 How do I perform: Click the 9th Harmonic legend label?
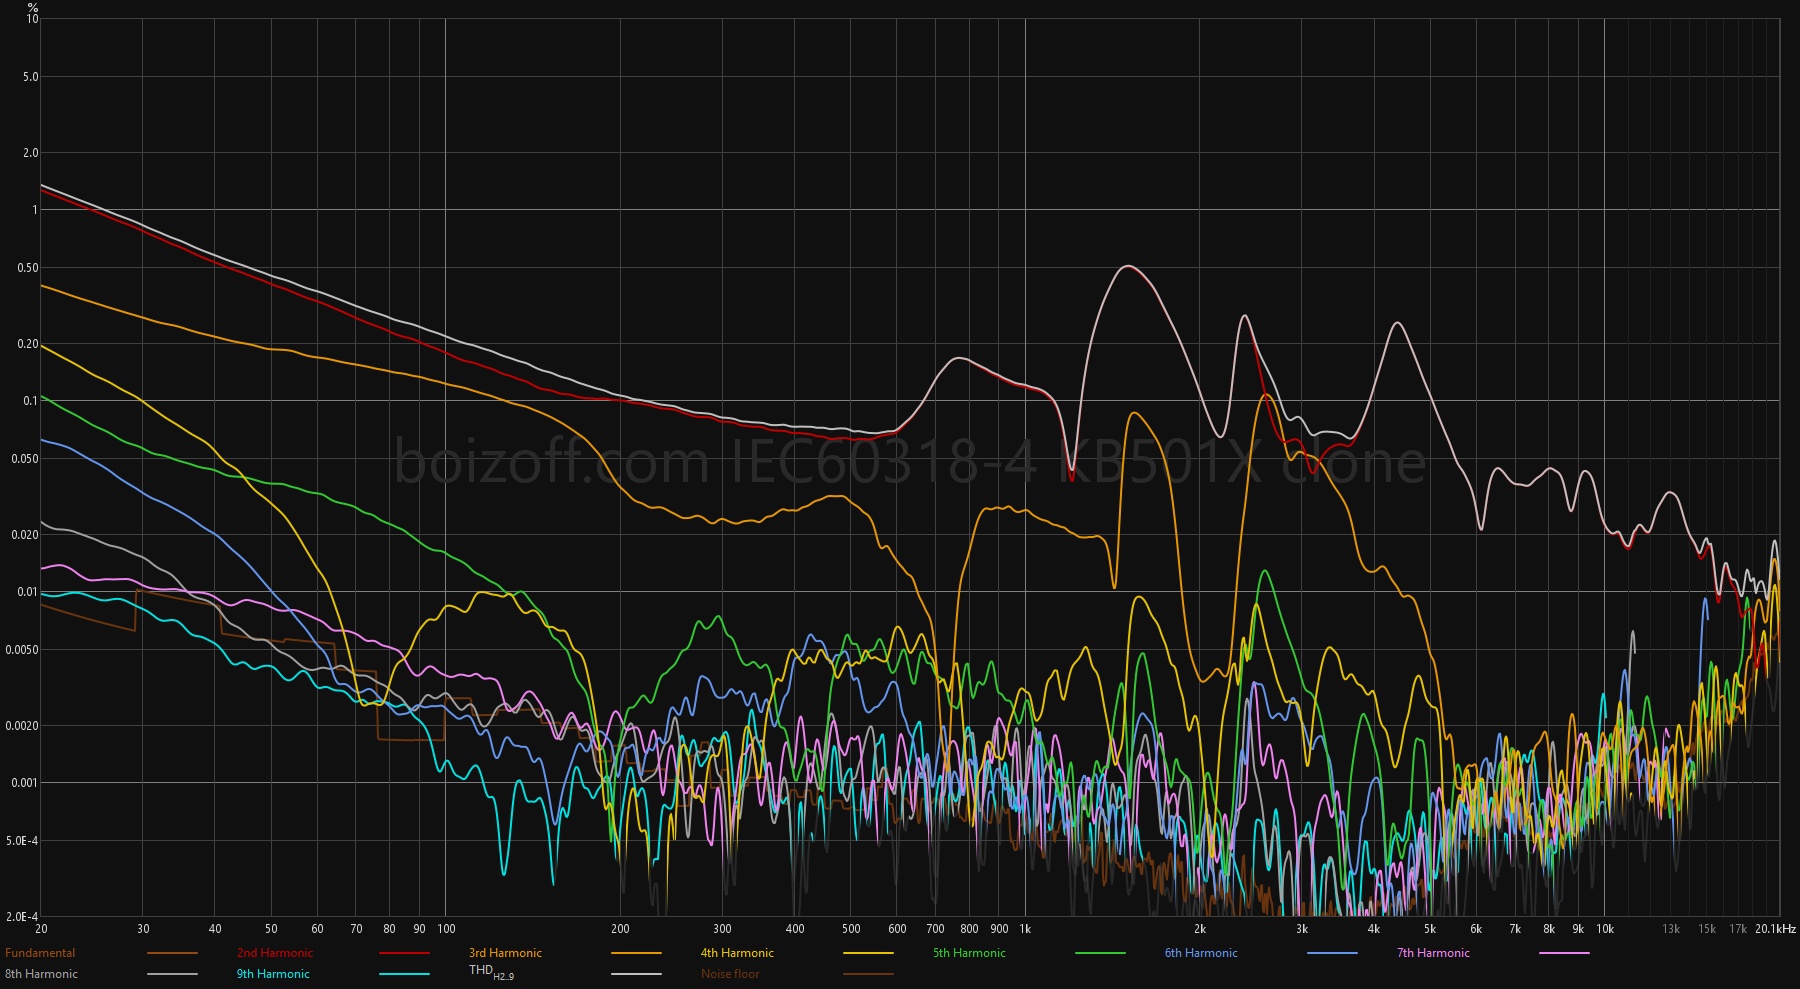273,974
